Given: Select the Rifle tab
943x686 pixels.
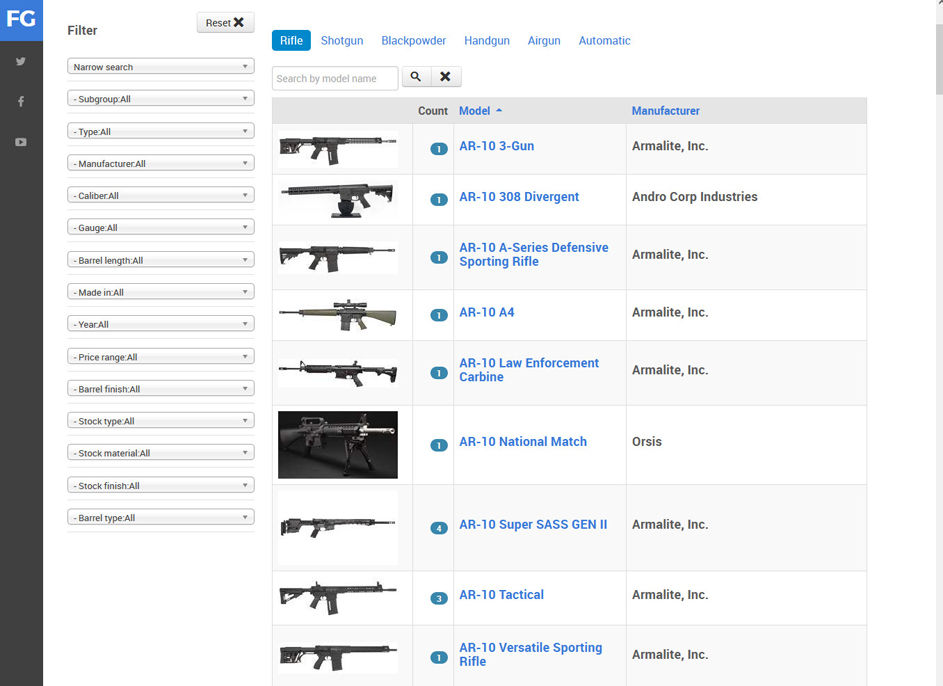Looking at the screenshot, I should [x=291, y=40].
